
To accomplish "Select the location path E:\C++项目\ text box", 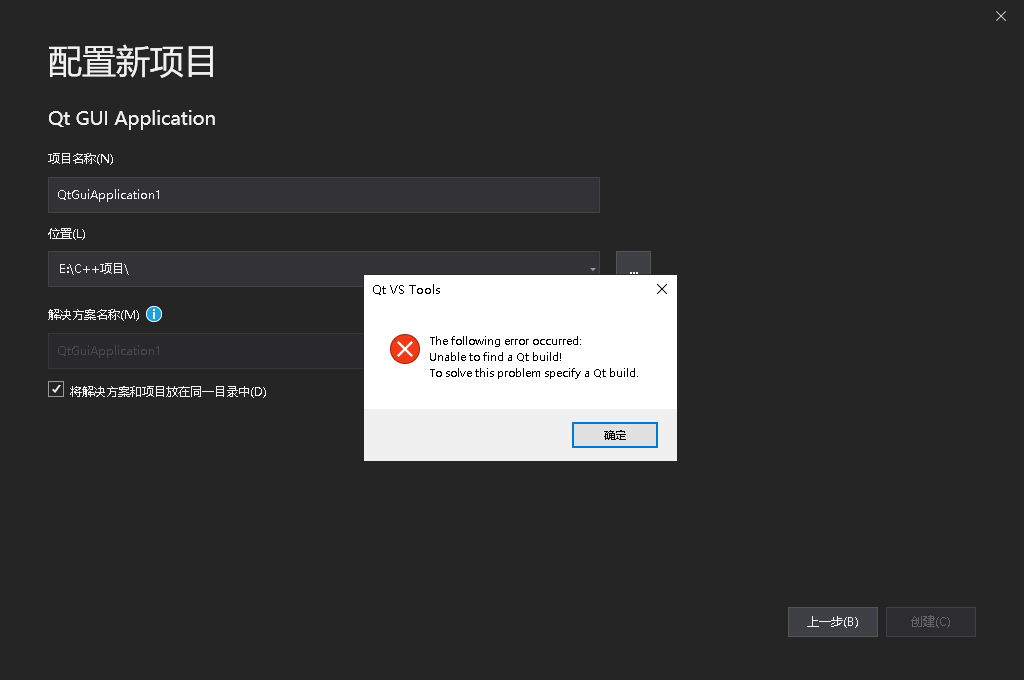I will (300, 268).
